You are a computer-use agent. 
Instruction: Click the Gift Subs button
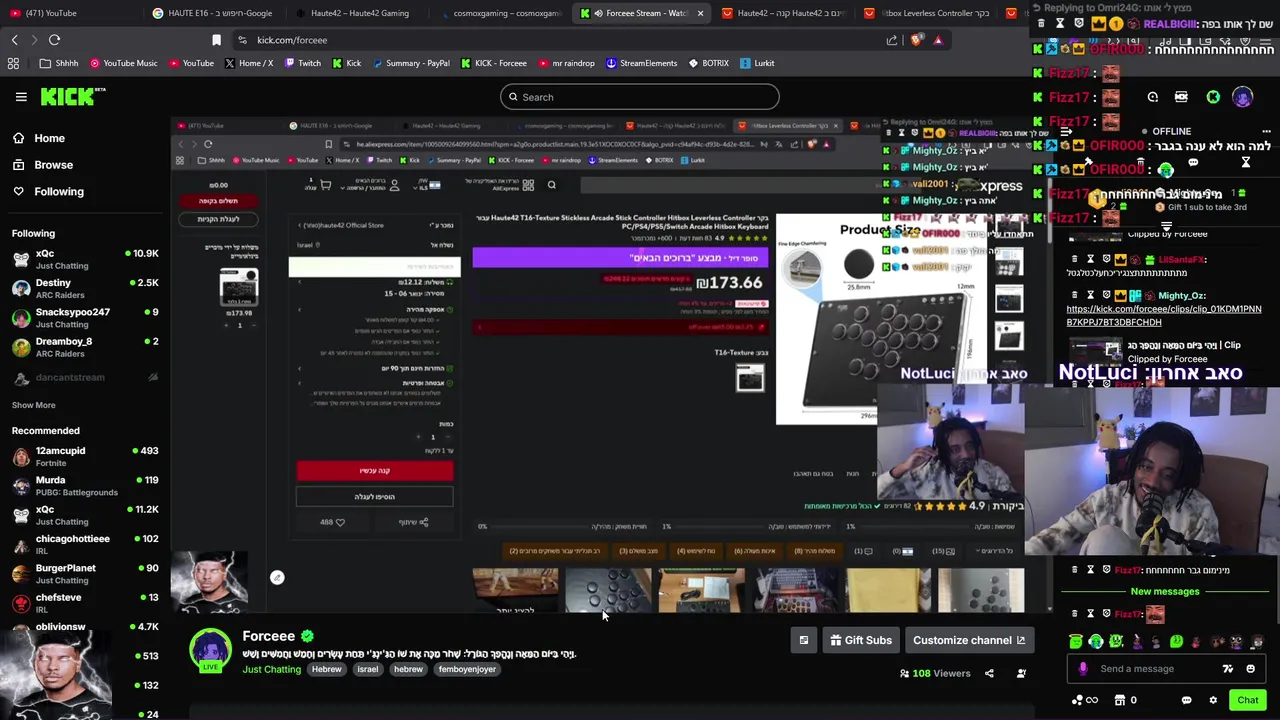pyautogui.click(x=861, y=640)
